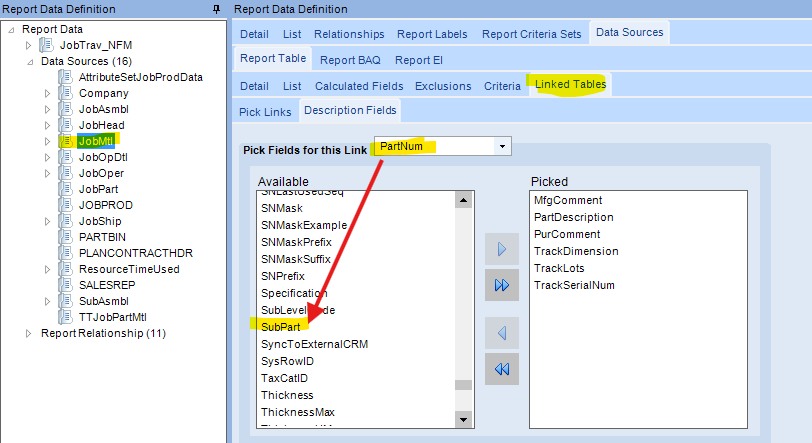812x443 pixels.
Task: Click scroll up arrow in Available list
Action: tap(463, 200)
